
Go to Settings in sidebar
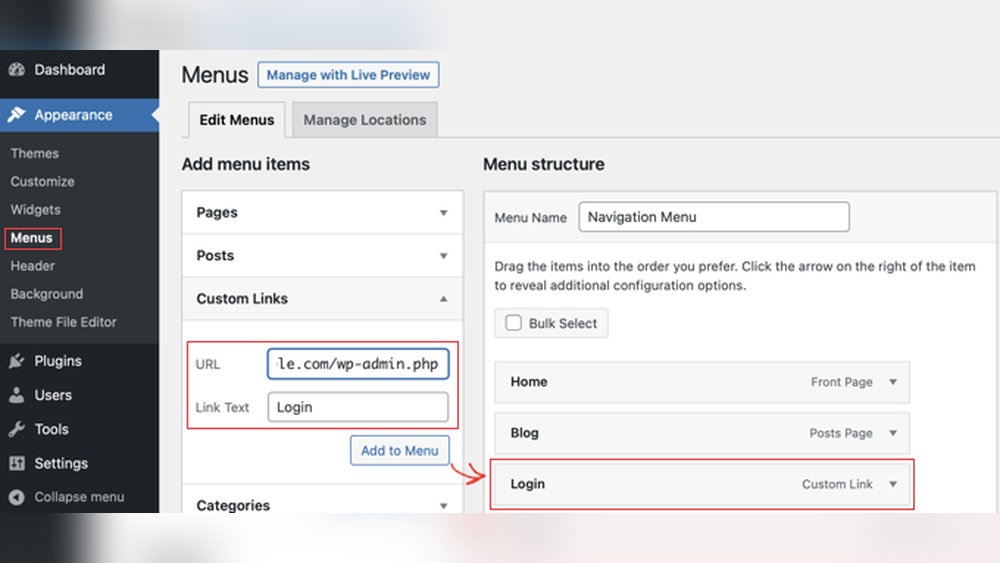61,464
